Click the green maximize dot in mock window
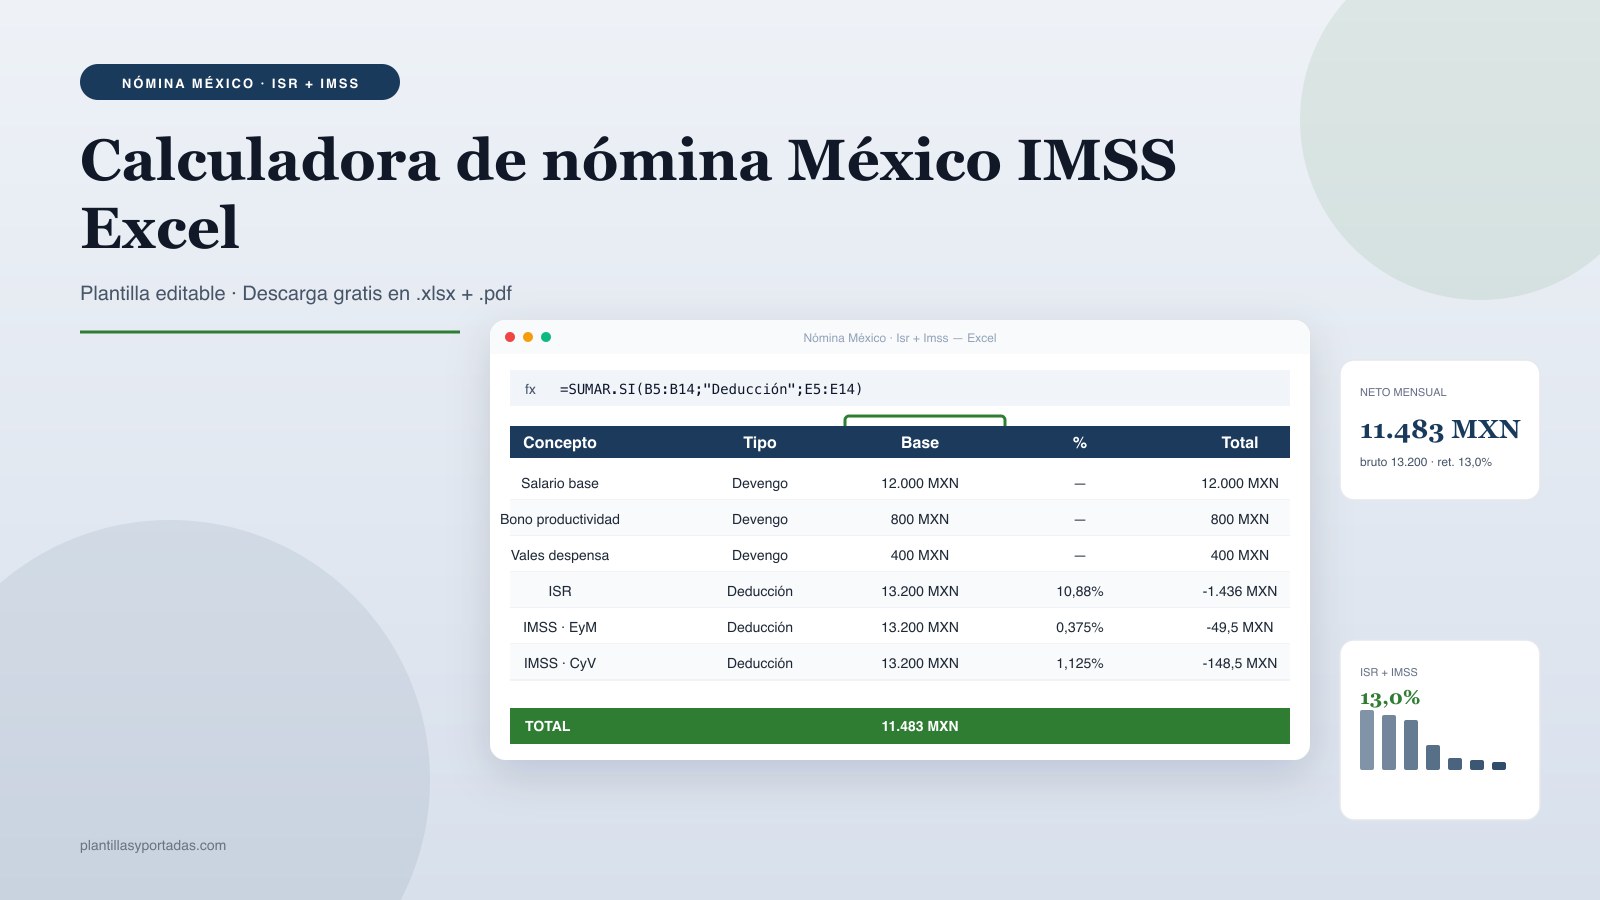Screen dimensions: 1600x900 point(546,337)
